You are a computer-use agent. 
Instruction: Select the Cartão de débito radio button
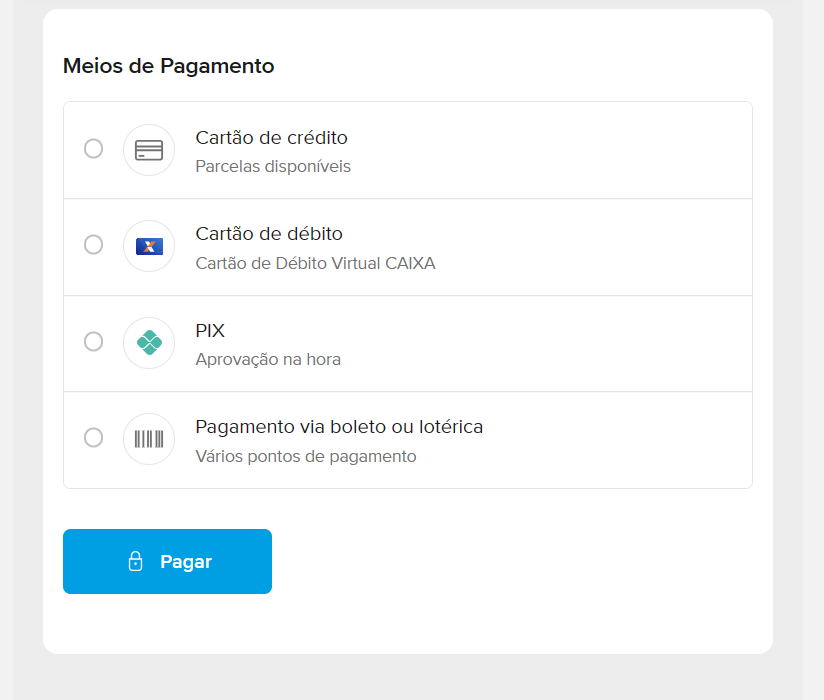94,245
